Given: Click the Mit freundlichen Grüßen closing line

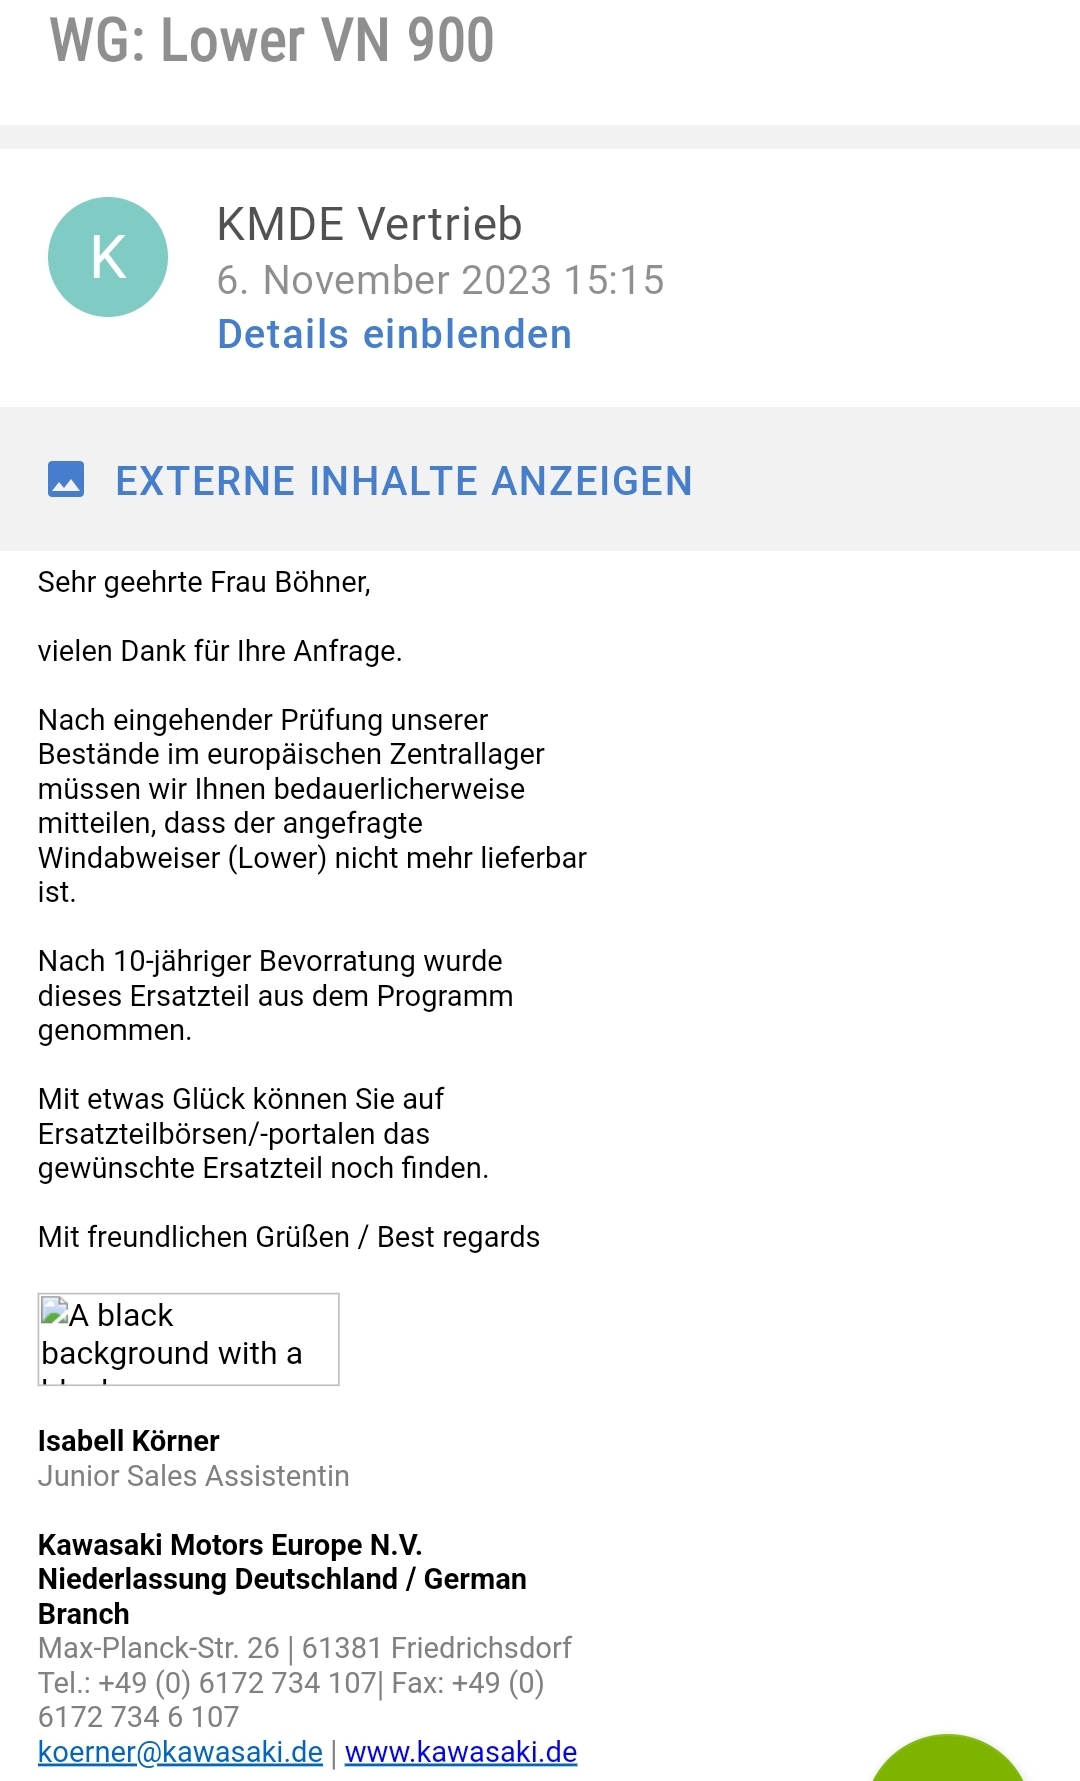Looking at the screenshot, I should tap(288, 1237).
